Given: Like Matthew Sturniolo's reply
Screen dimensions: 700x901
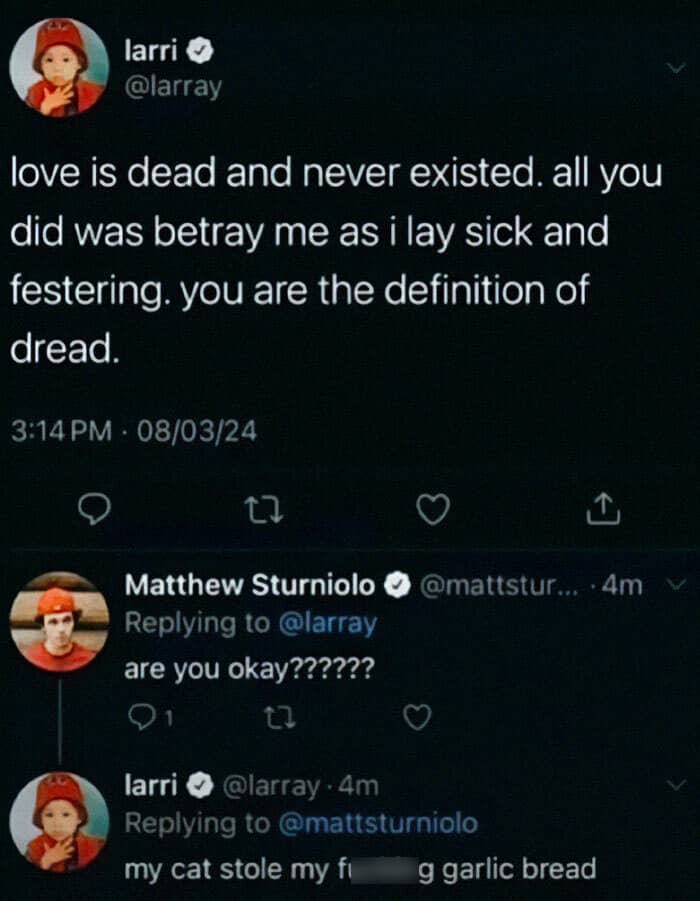Looking at the screenshot, I should click(x=421, y=716).
